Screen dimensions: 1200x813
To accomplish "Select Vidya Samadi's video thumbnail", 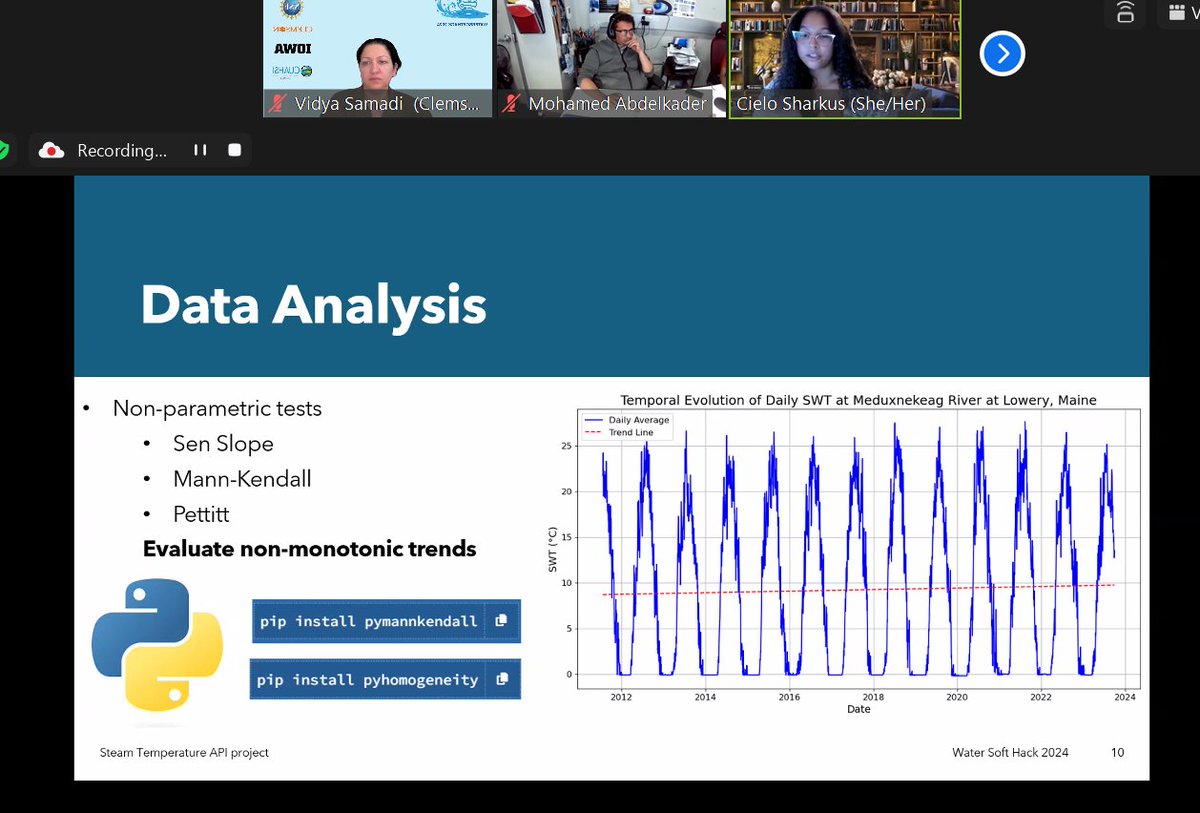I will (378, 58).
